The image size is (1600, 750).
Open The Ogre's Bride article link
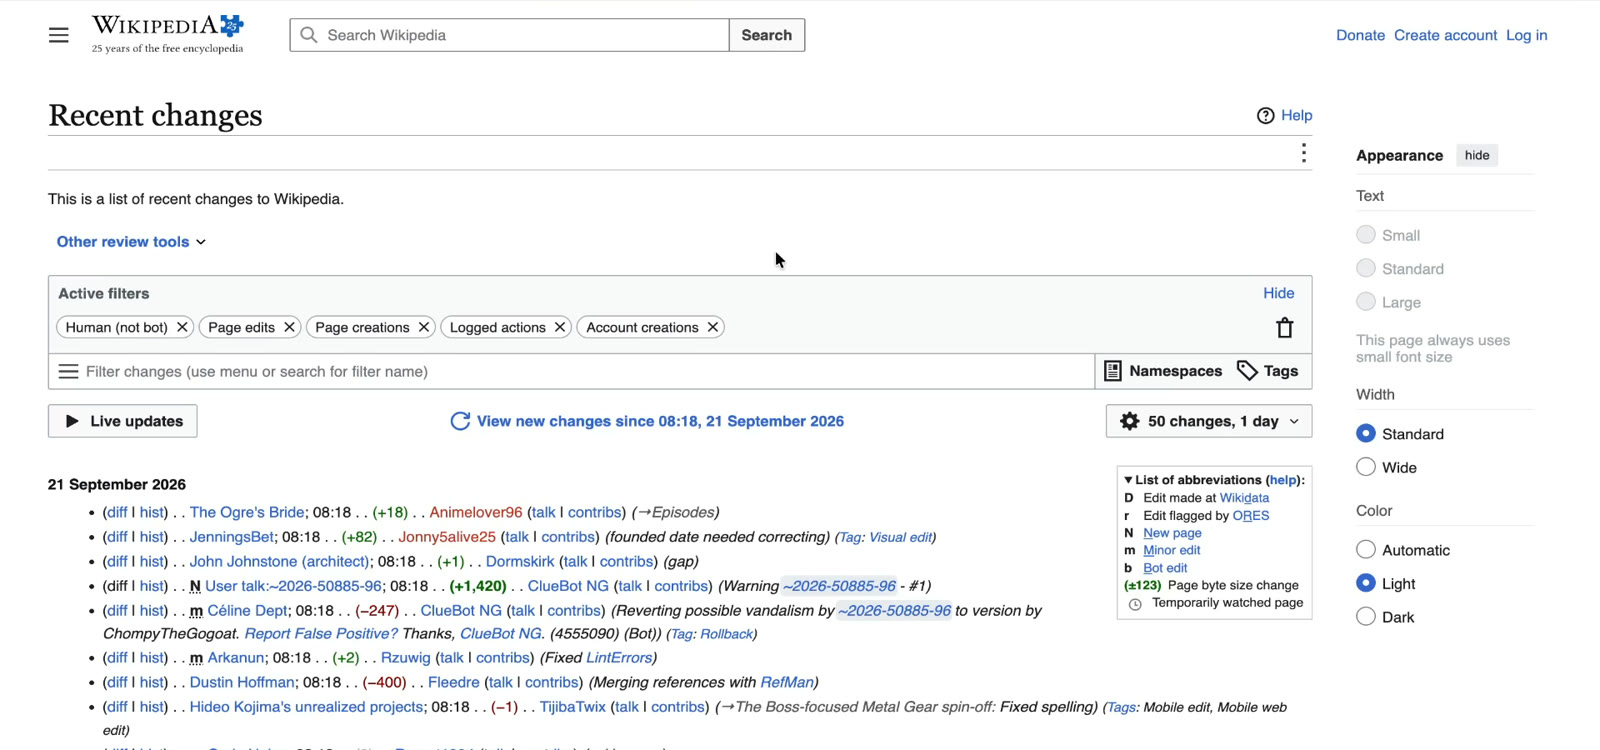tap(247, 512)
